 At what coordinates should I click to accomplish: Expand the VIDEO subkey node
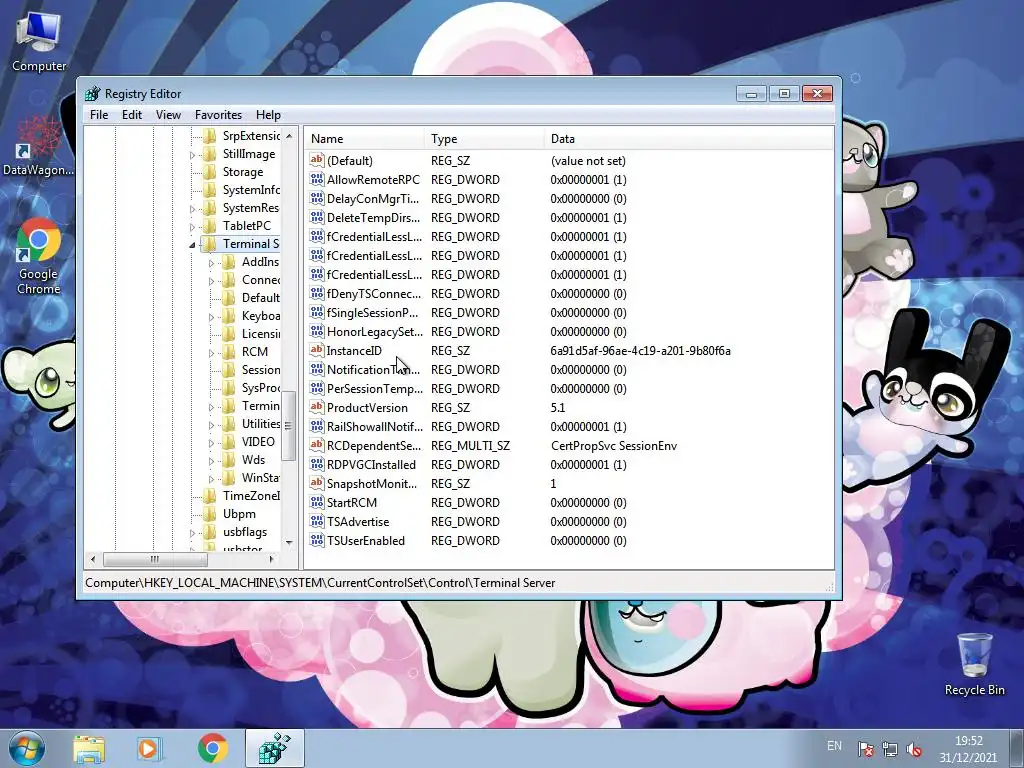click(211, 443)
